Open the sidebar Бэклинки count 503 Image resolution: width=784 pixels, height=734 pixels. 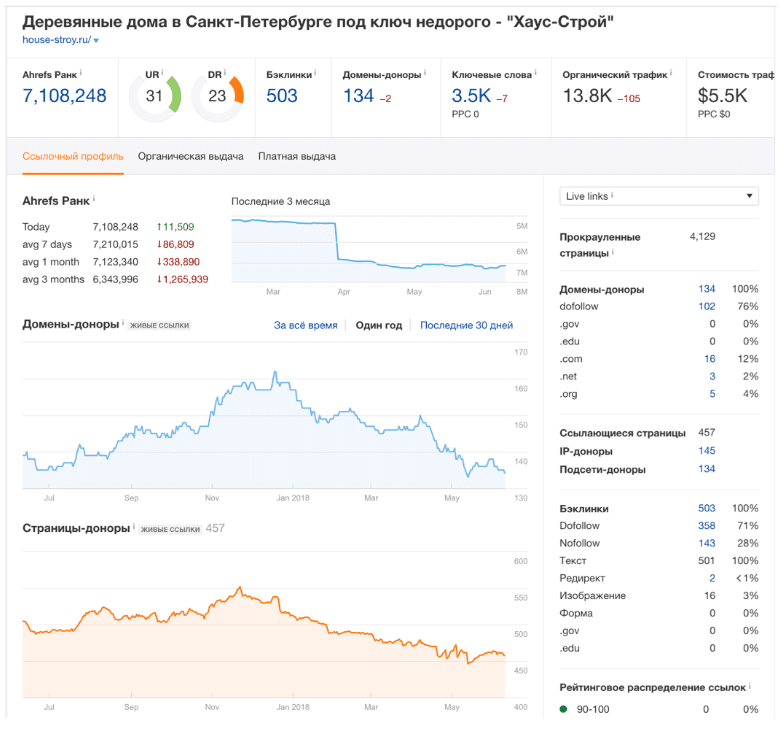[x=706, y=508]
